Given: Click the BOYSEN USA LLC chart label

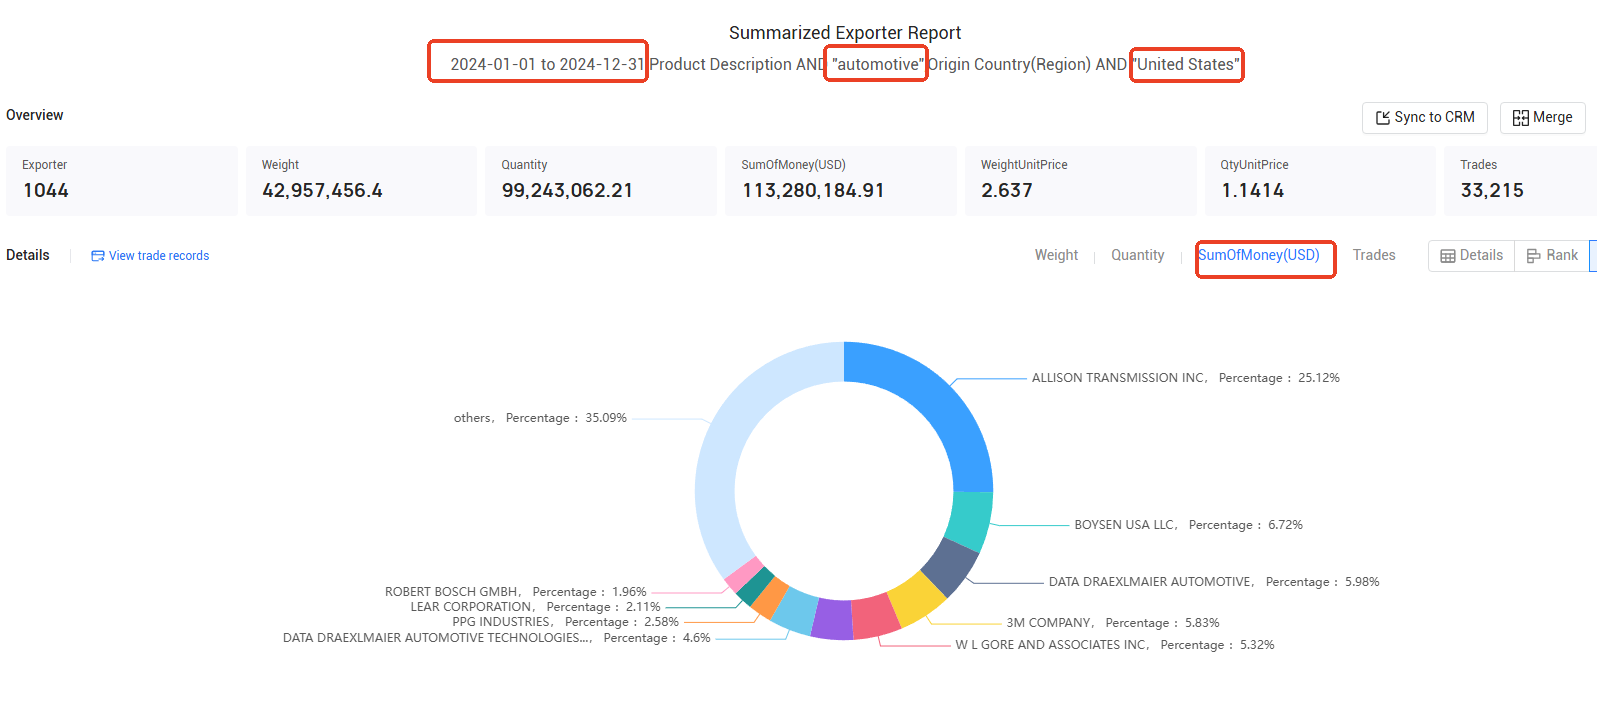Looking at the screenshot, I should 1188,525.
